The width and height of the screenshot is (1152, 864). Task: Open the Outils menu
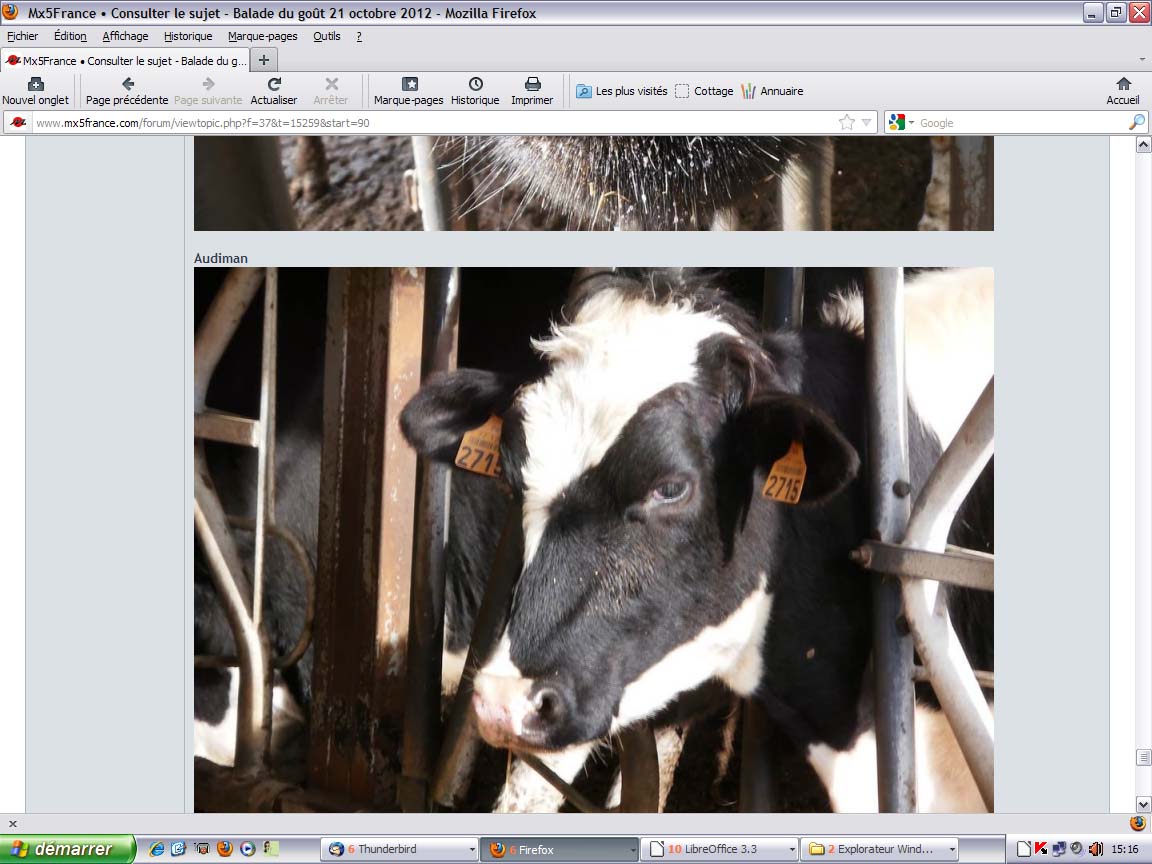pos(327,36)
